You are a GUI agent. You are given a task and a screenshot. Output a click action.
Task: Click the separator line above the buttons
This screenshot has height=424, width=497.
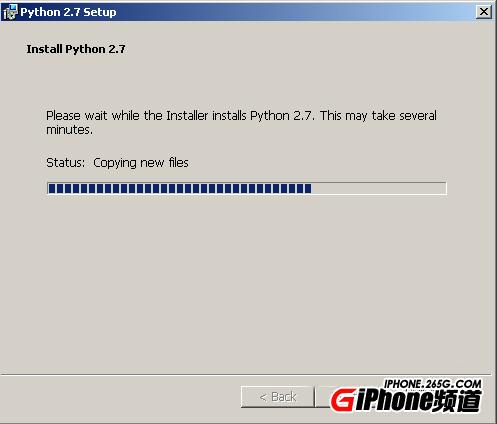[x=246, y=375]
